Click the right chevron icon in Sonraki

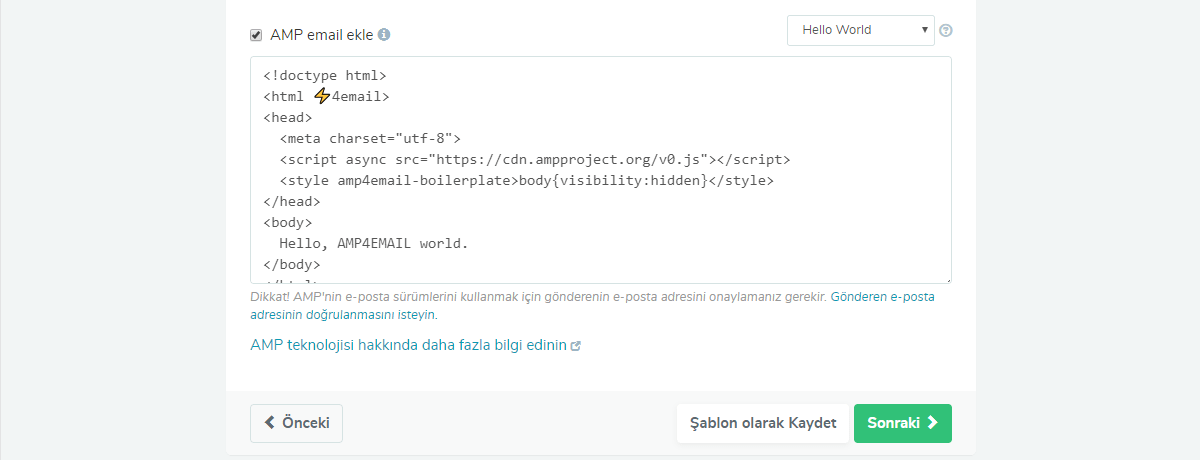click(x=933, y=422)
